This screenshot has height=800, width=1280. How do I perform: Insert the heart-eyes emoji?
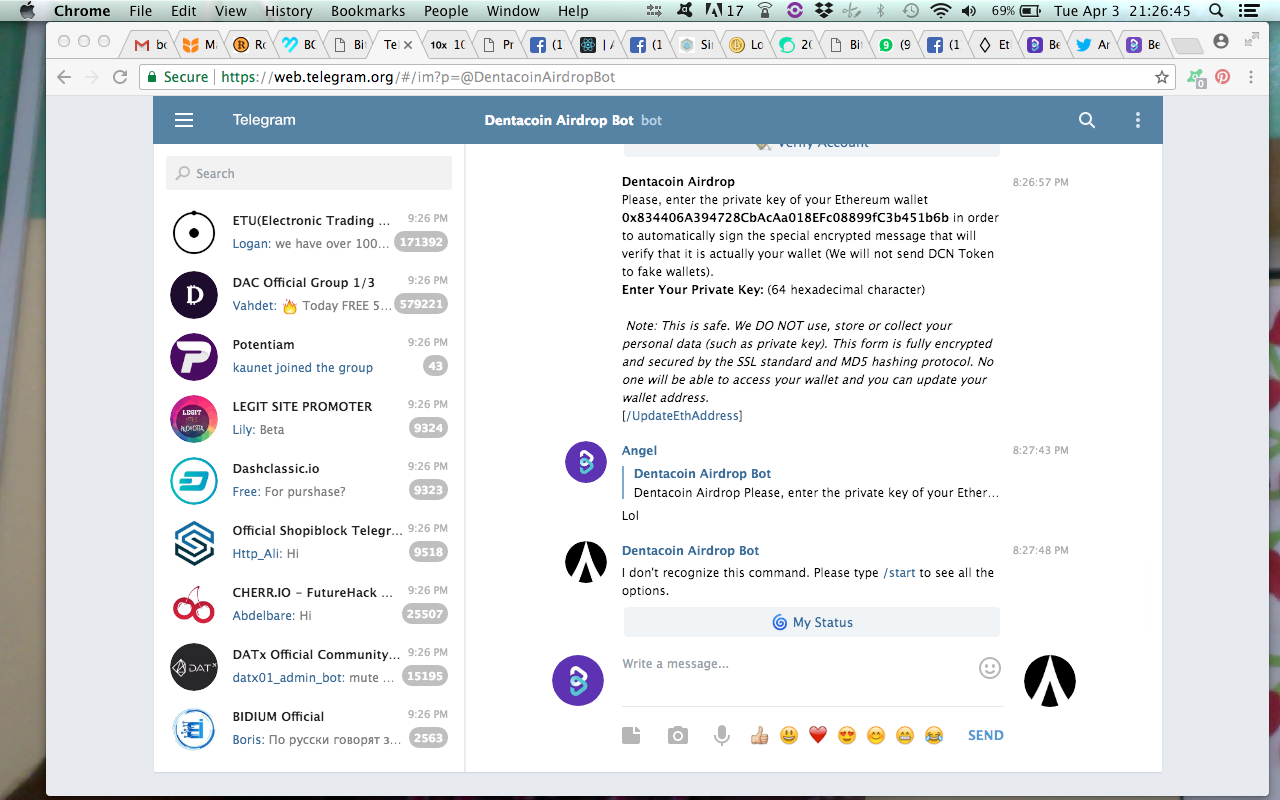point(846,736)
